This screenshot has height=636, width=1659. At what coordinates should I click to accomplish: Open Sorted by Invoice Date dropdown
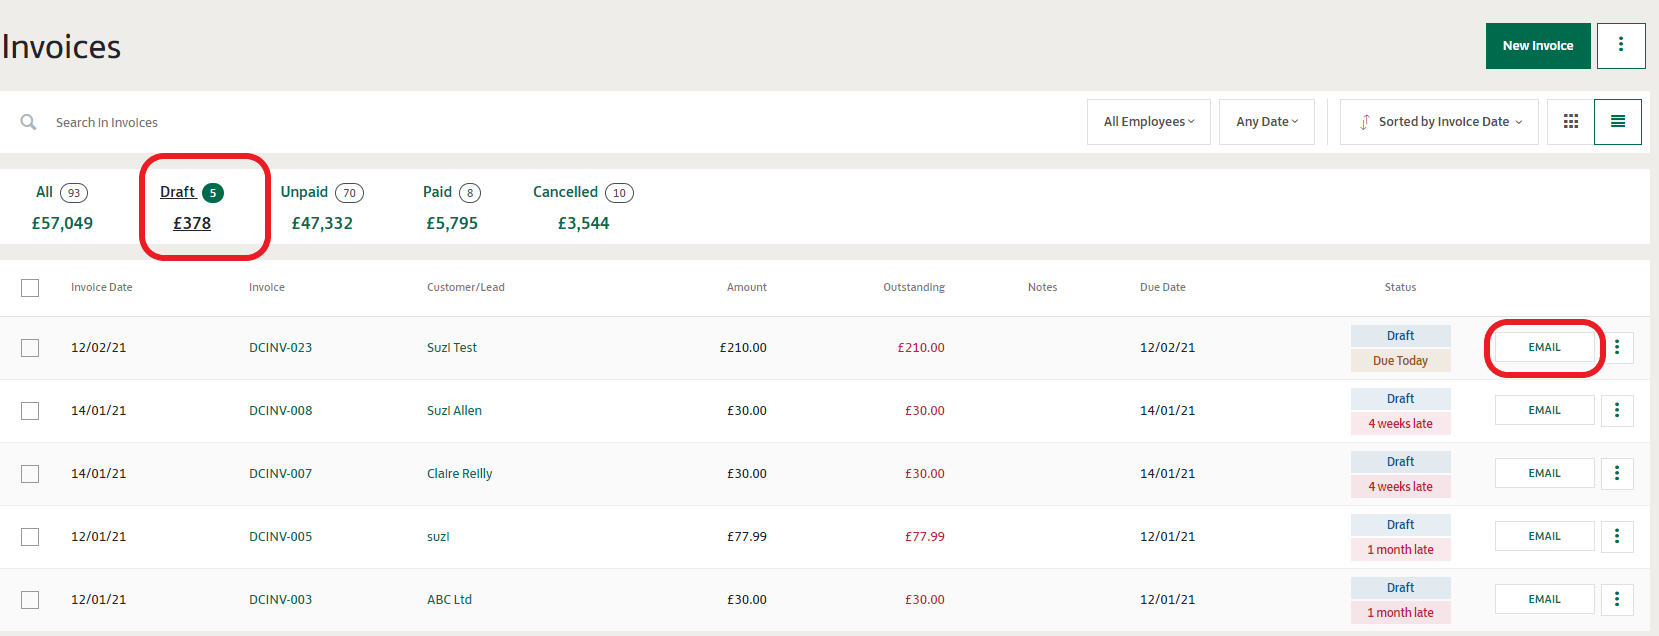[1439, 122]
